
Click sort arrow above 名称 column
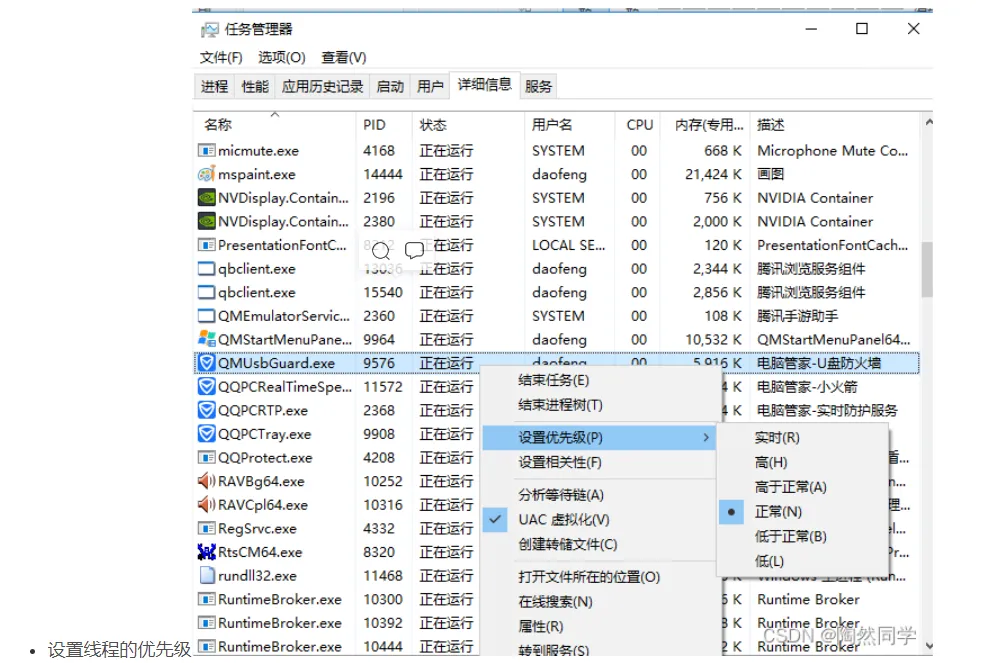(x=275, y=114)
